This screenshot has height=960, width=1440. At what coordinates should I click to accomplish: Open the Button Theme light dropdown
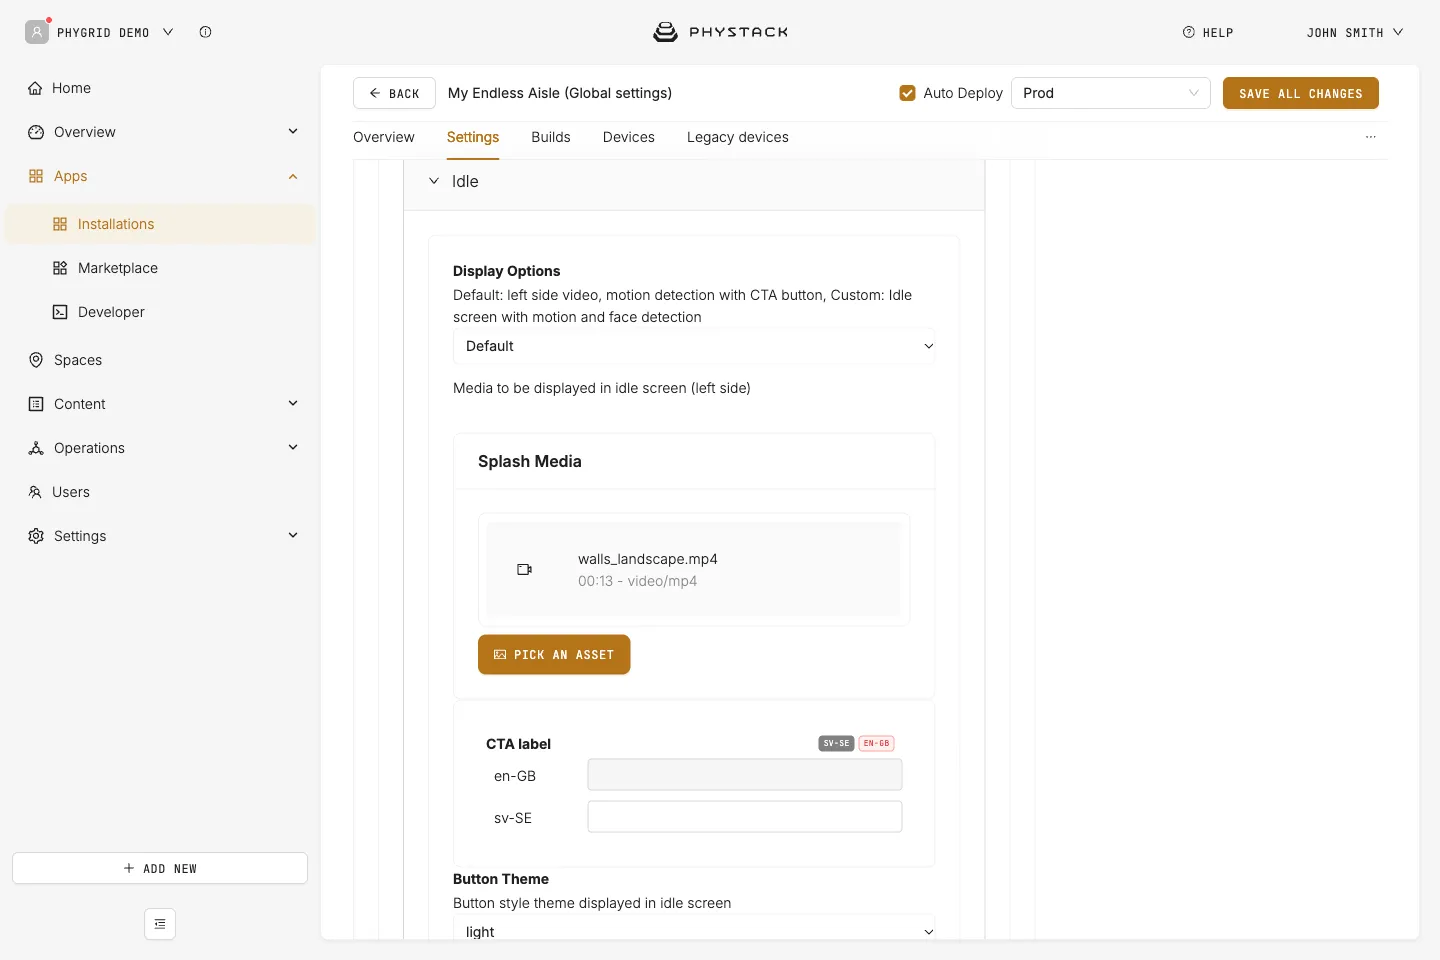(x=694, y=930)
